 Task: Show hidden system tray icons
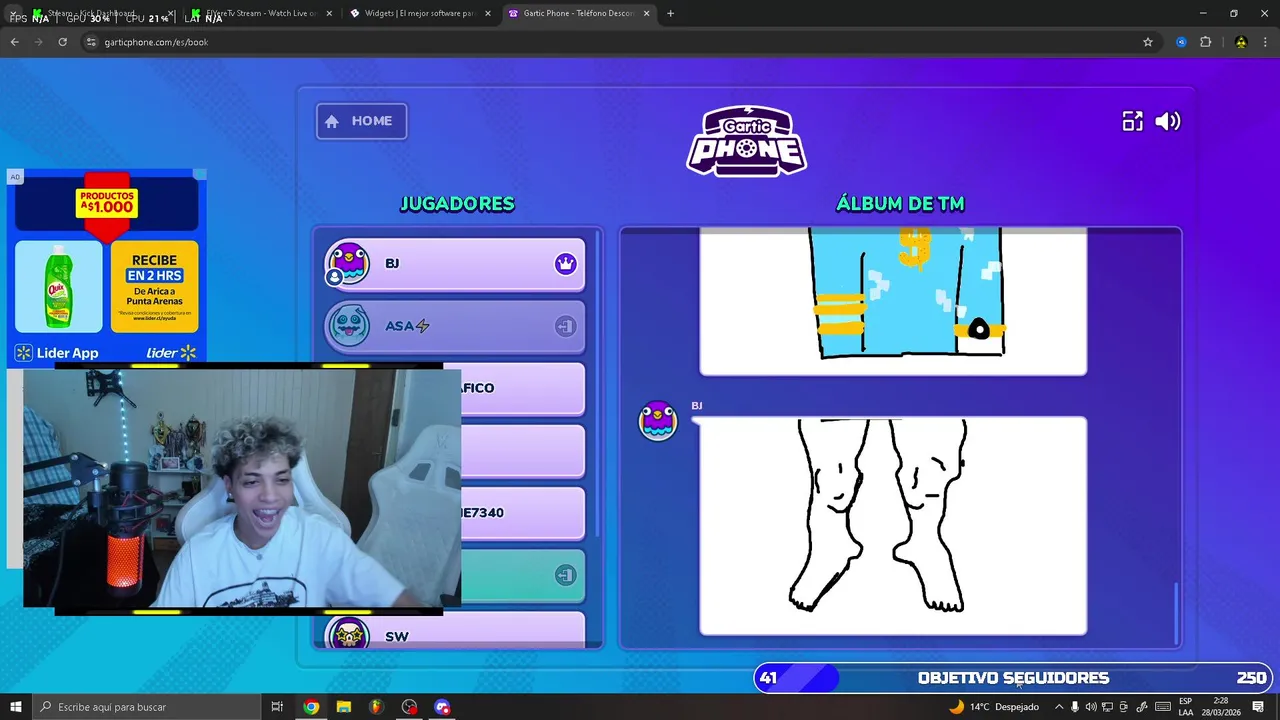pyautogui.click(x=1059, y=707)
